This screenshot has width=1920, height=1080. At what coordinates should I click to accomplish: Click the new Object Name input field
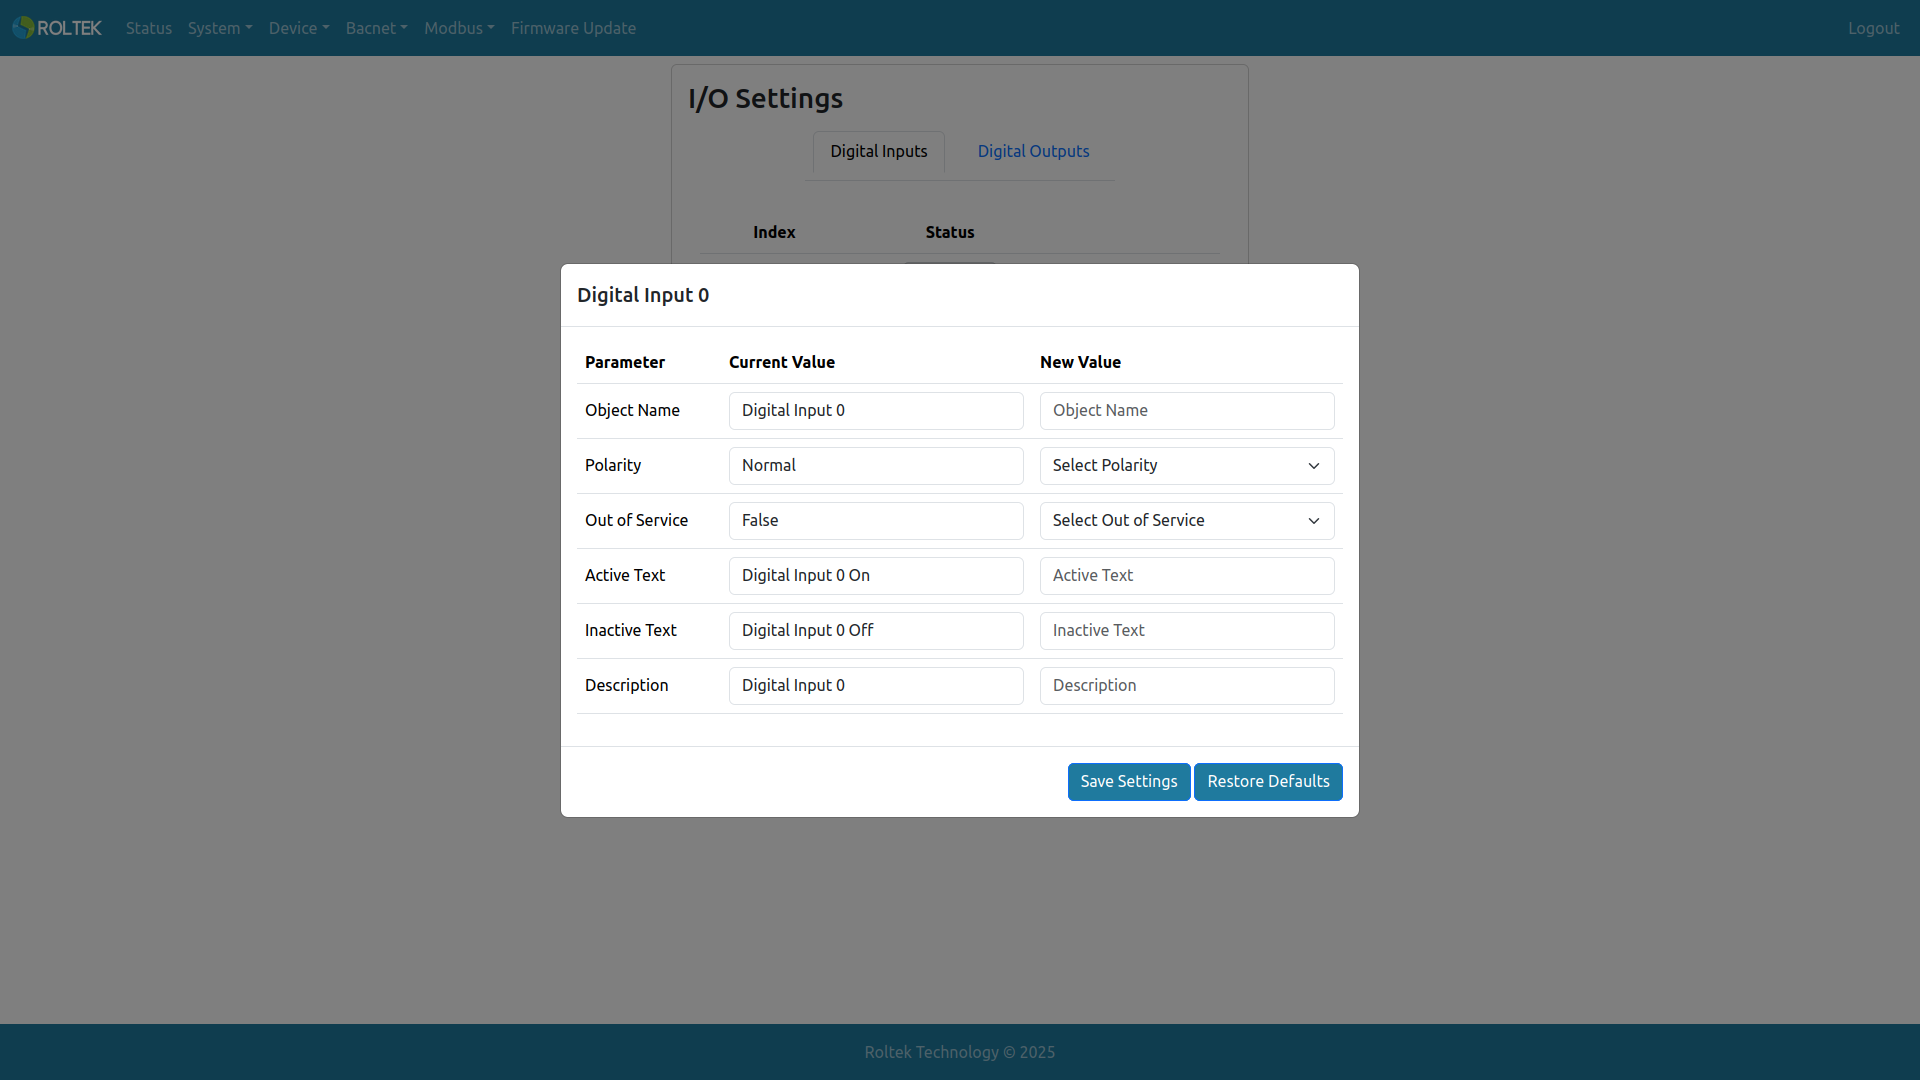tap(1187, 411)
